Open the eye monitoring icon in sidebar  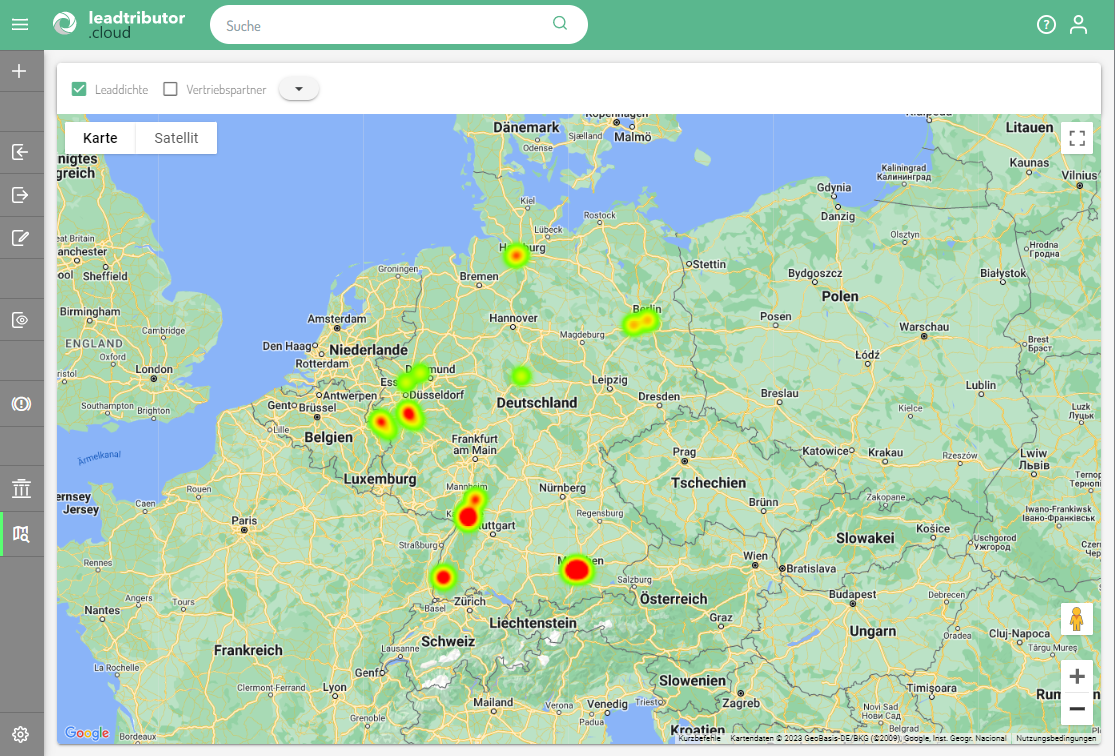click(x=20, y=320)
